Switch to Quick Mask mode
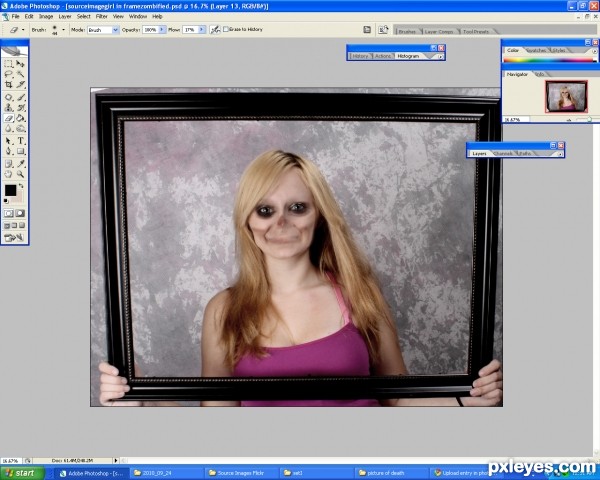Viewport: 600px width, 480px height. coord(20,213)
